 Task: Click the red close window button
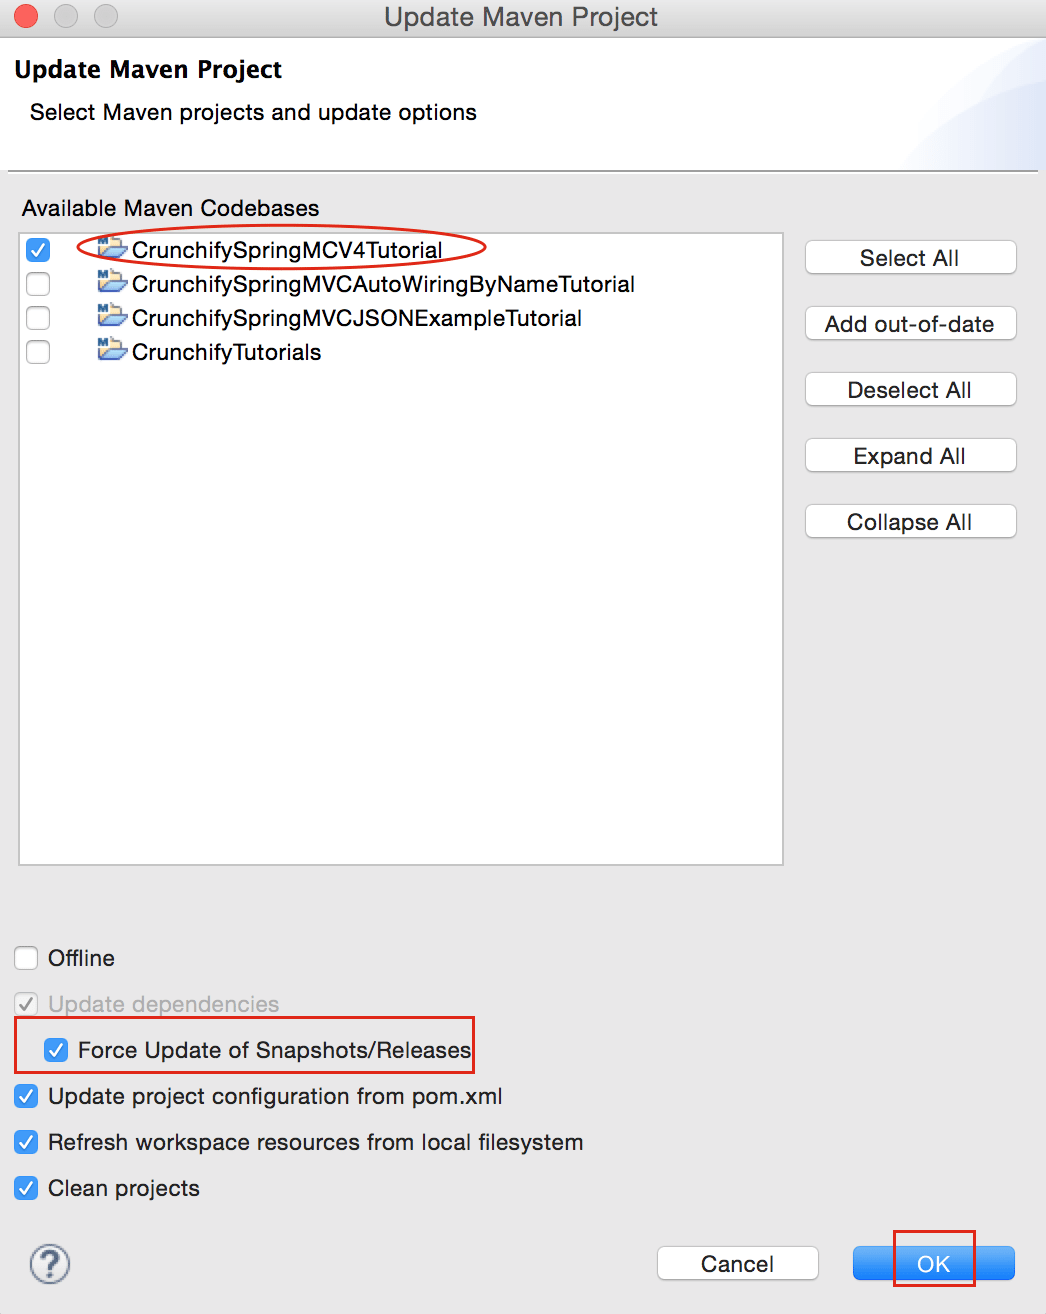click(26, 16)
